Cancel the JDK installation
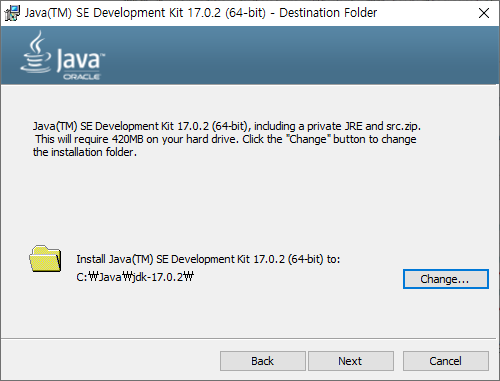The height and width of the screenshot is (381, 500). 446,361
